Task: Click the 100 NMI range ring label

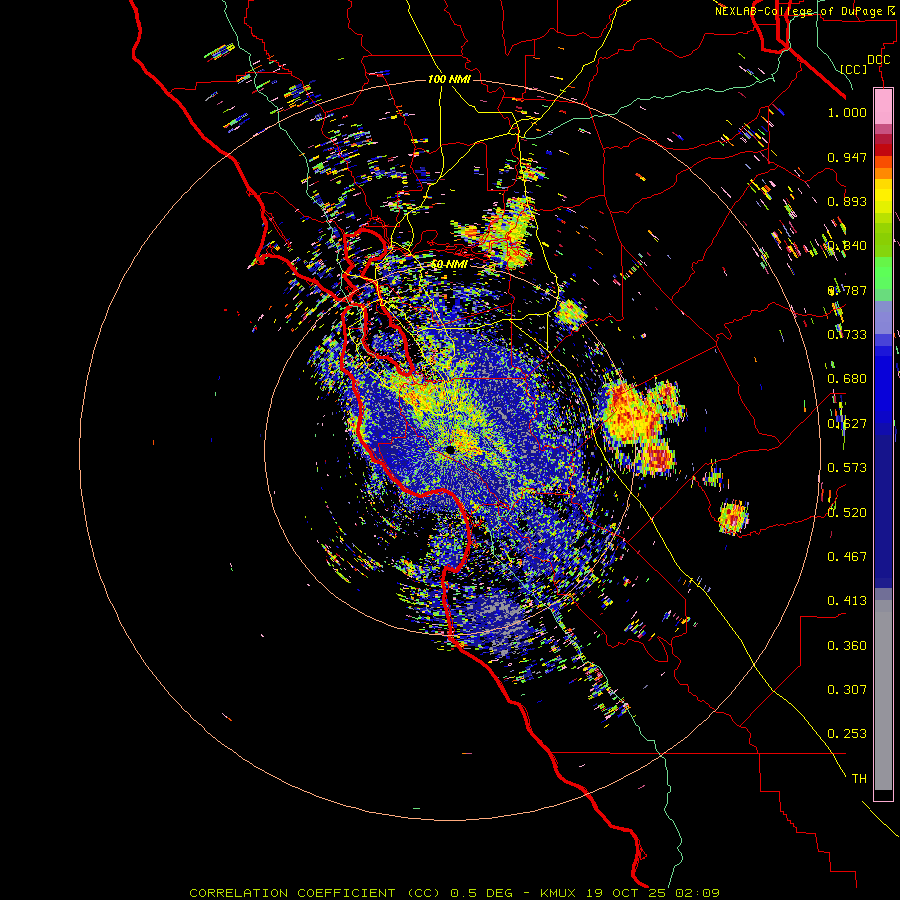Action: [449, 79]
